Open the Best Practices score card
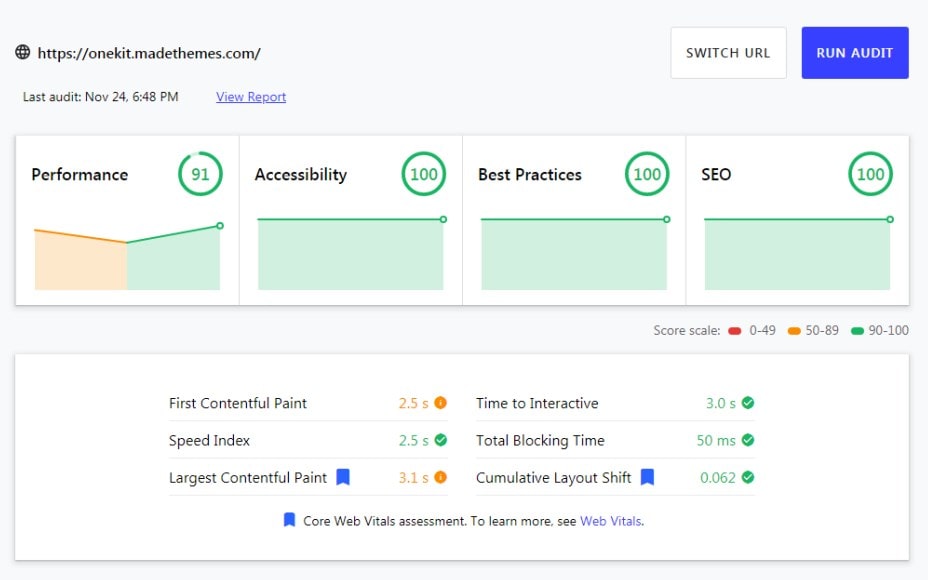 click(x=574, y=220)
